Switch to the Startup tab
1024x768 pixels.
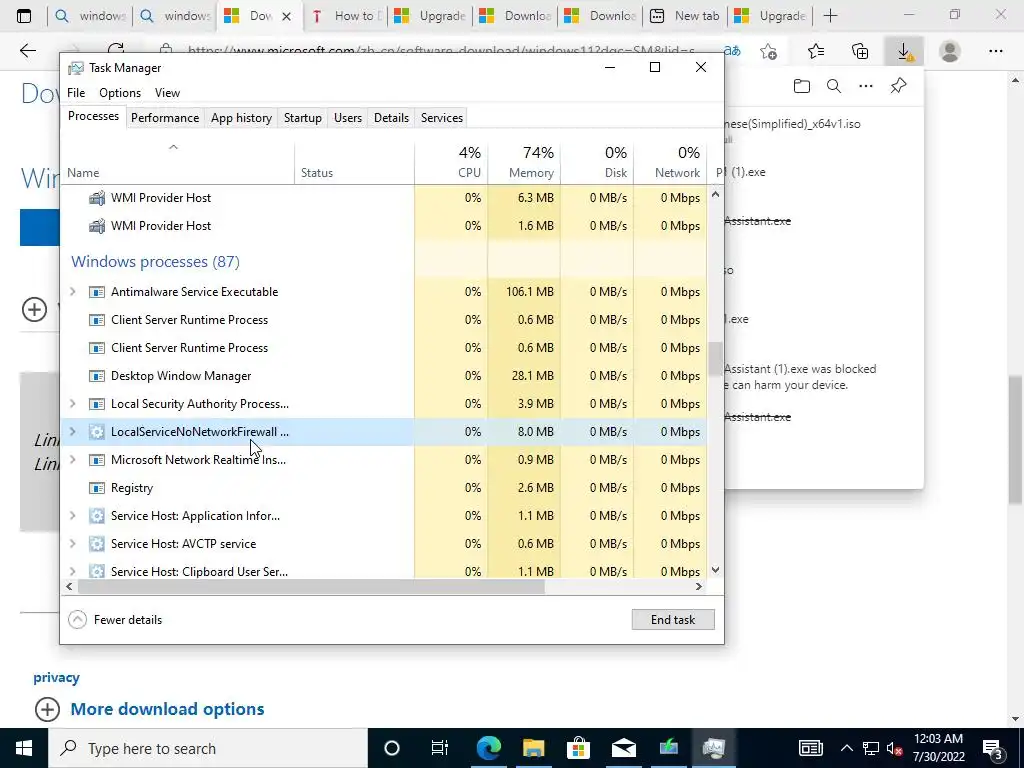point(302,118)
